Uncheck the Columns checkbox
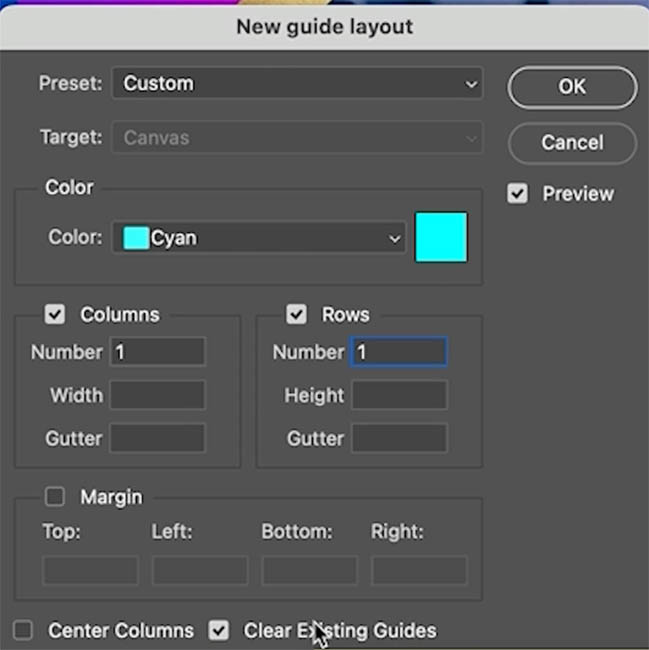Image resolution: width=649 pixels, height=650 pixels. (x=55, y=314)
